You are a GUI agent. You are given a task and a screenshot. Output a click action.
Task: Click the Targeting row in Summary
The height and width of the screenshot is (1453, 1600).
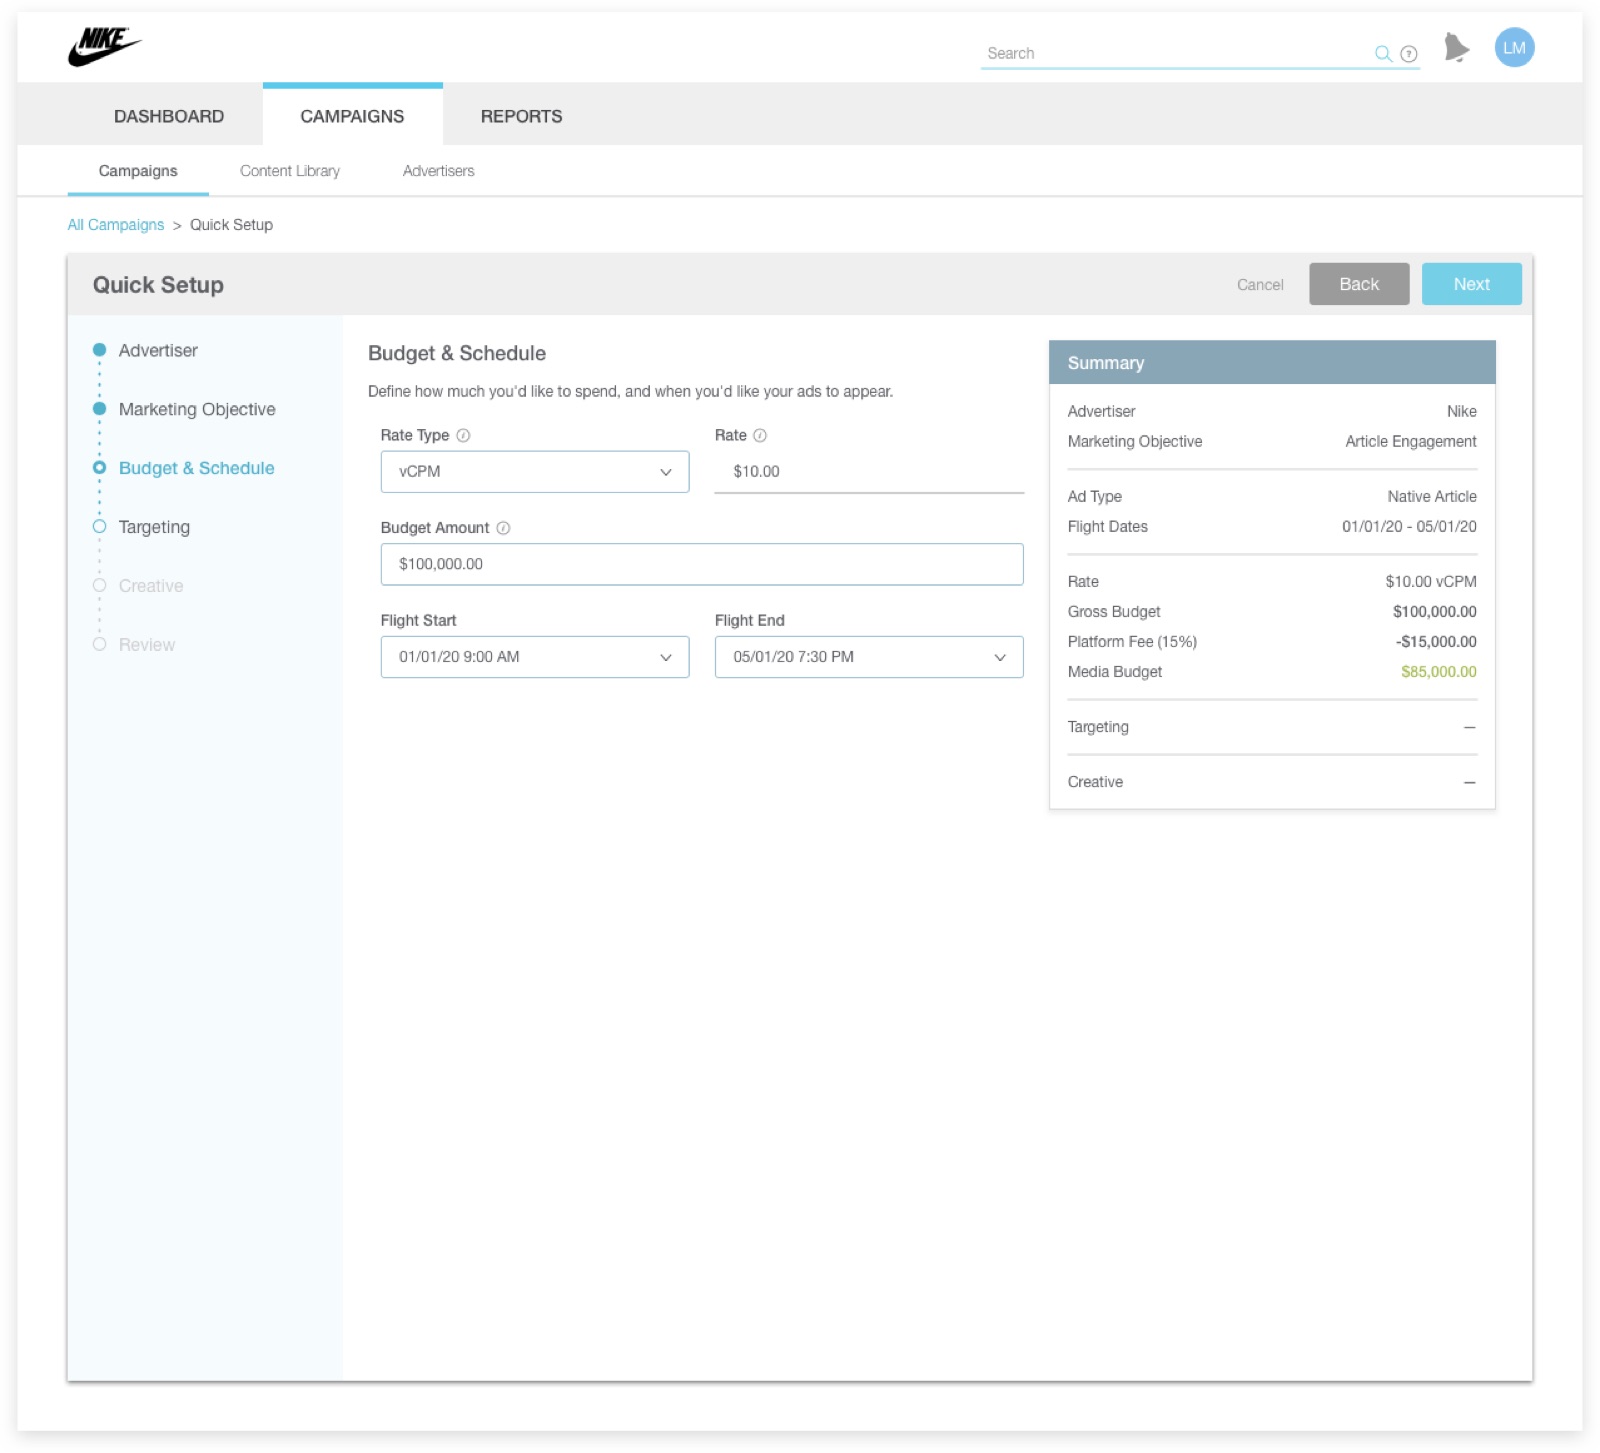1271,727
